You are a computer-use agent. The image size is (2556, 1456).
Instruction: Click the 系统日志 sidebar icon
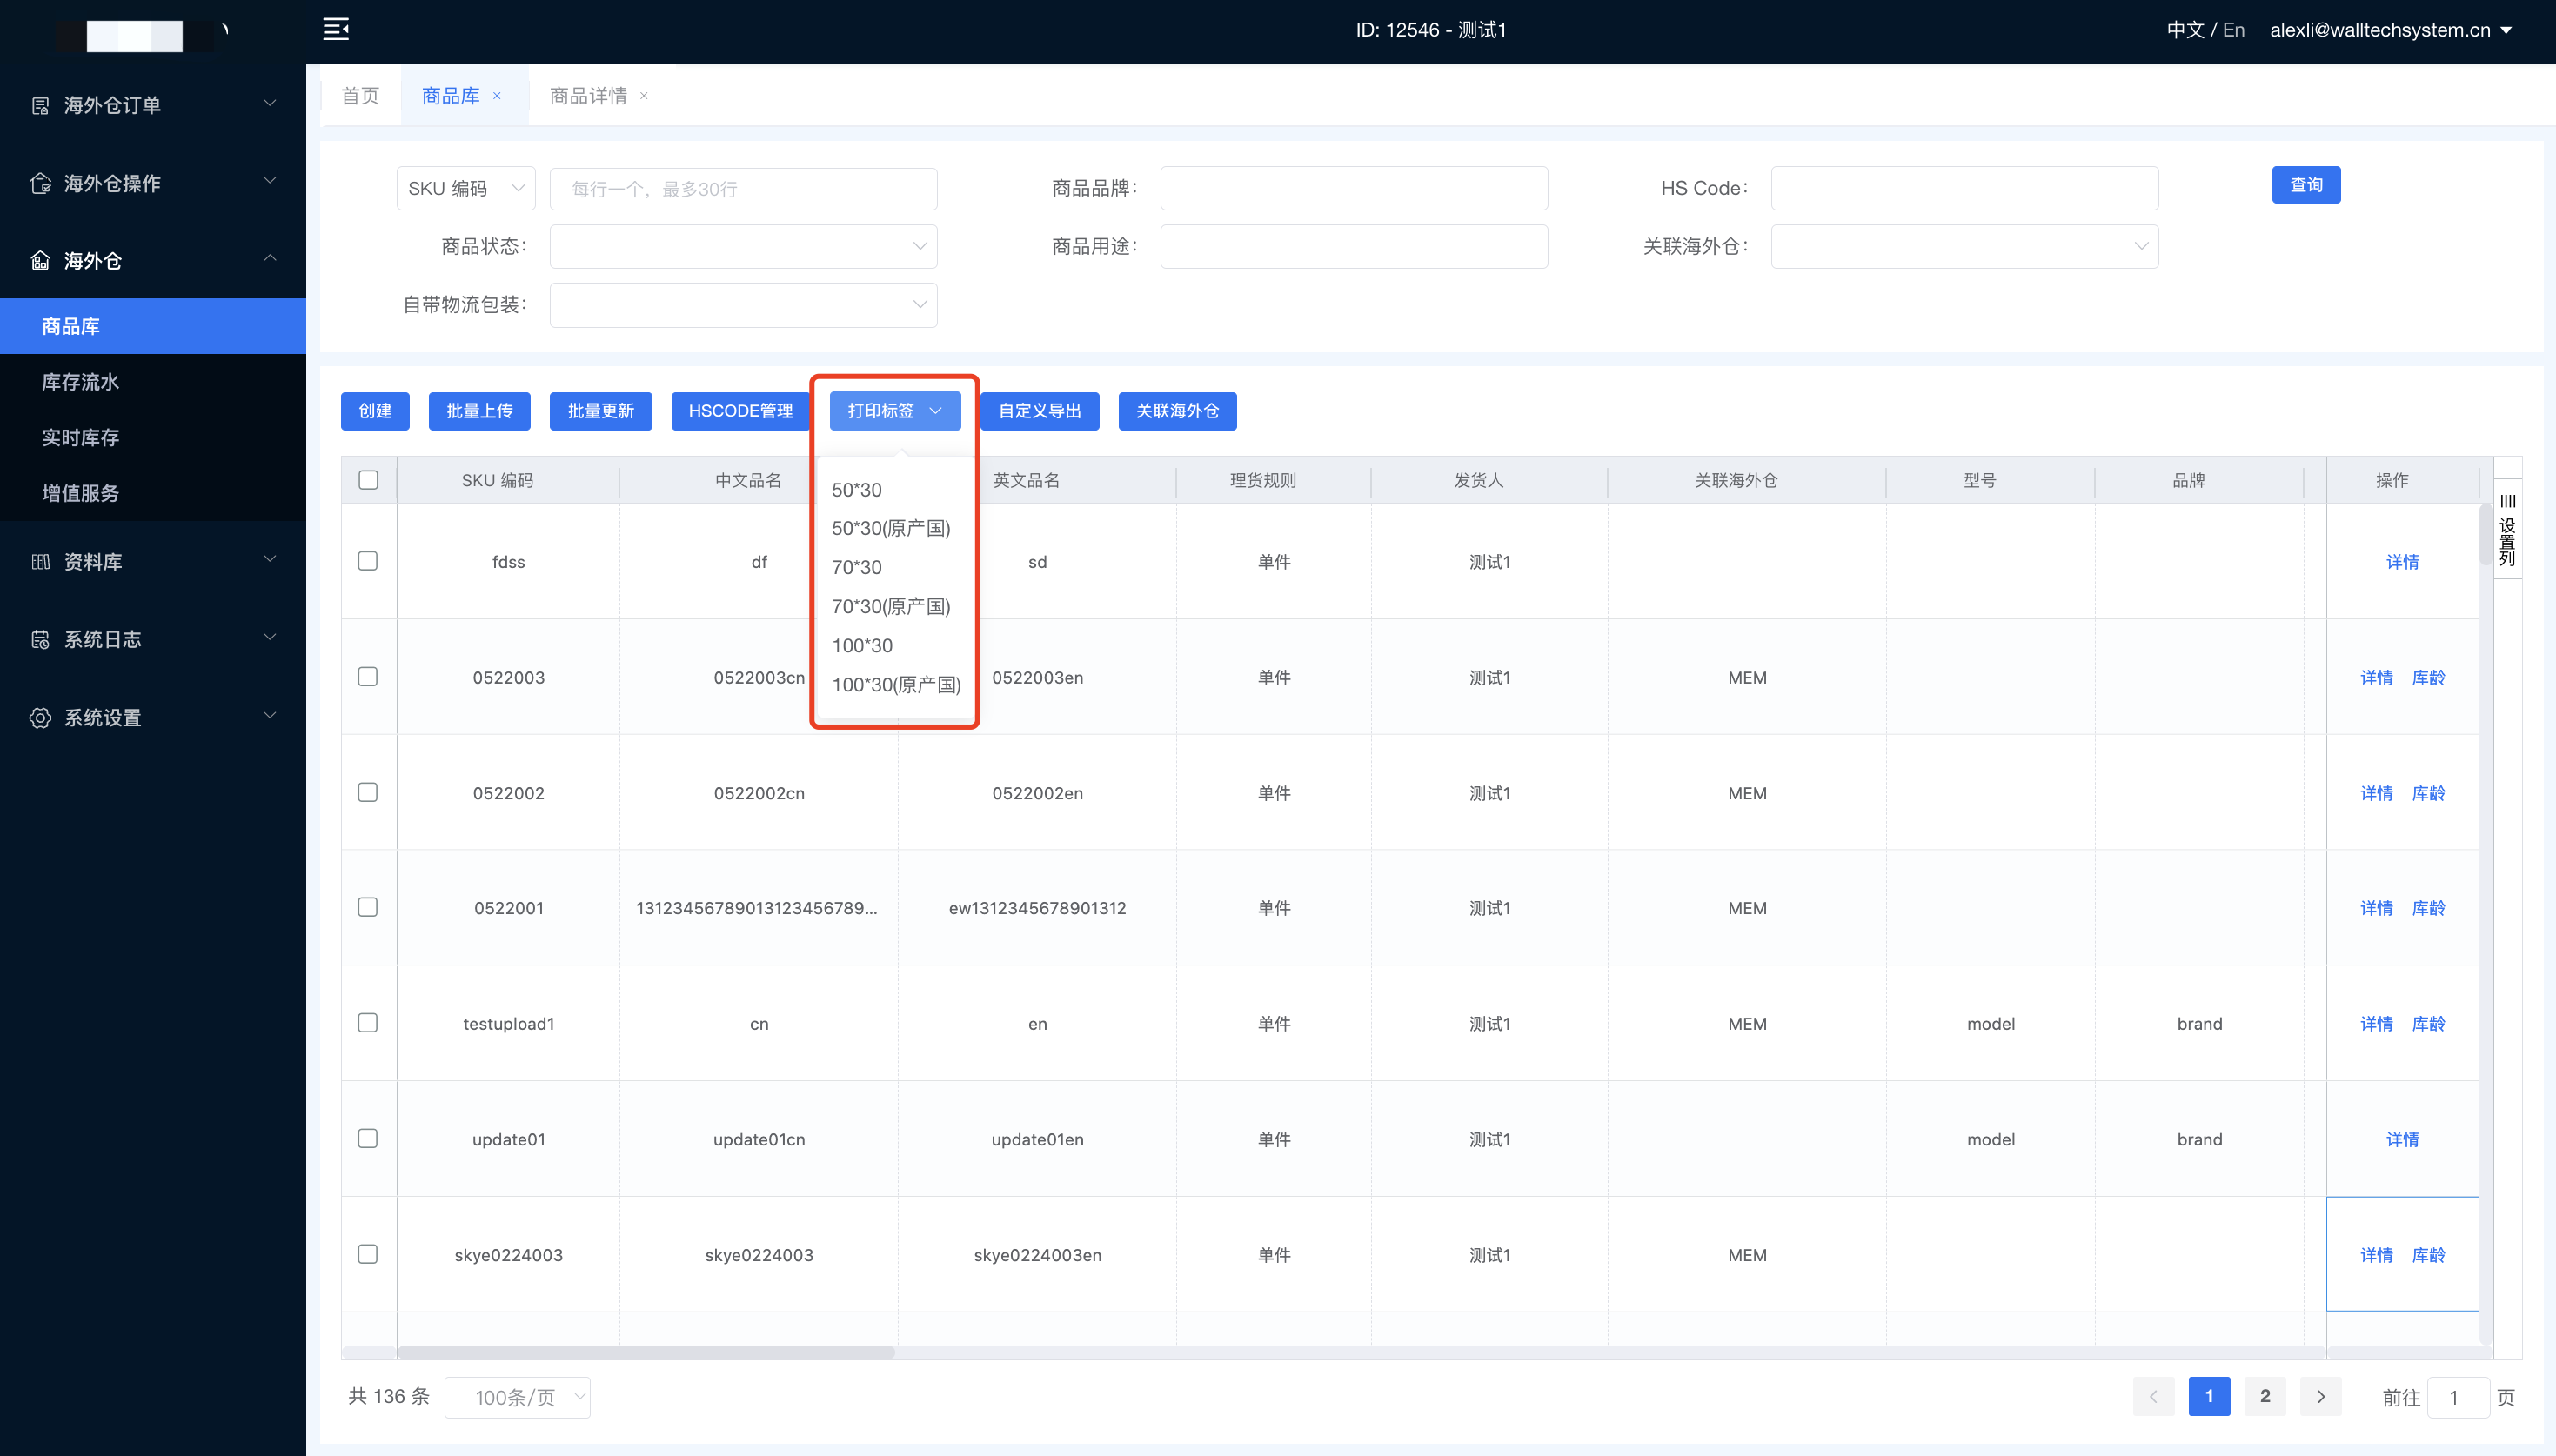click(40, 639)
